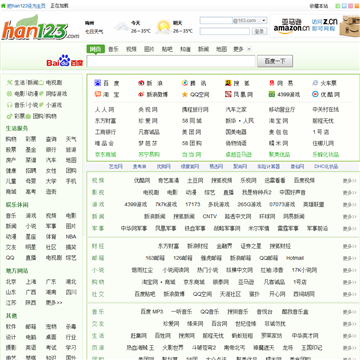Screen dimensions: 360x360
Task: Click tomorrow's sunny weather icon
Action: click(164, 27)
